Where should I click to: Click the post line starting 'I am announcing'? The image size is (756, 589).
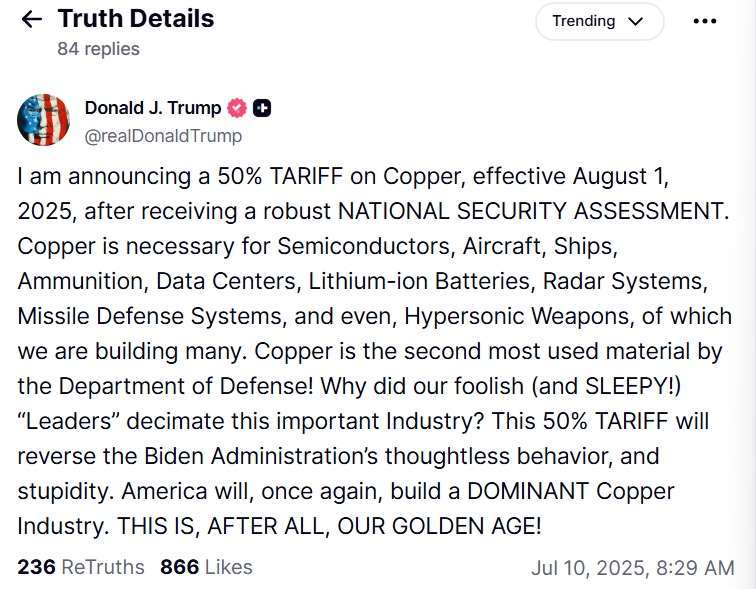343,176
